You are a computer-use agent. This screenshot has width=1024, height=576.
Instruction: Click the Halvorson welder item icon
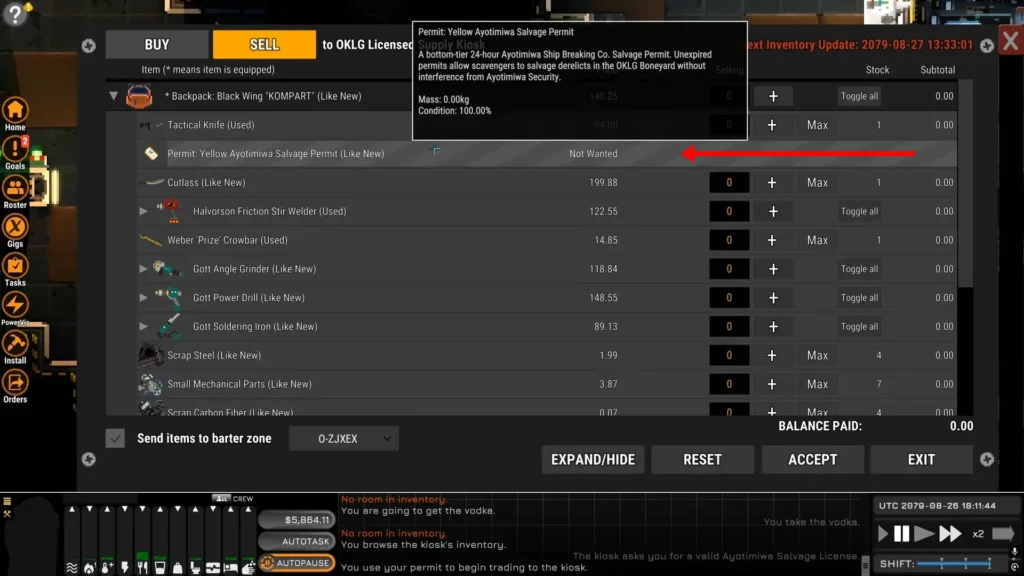168,211
